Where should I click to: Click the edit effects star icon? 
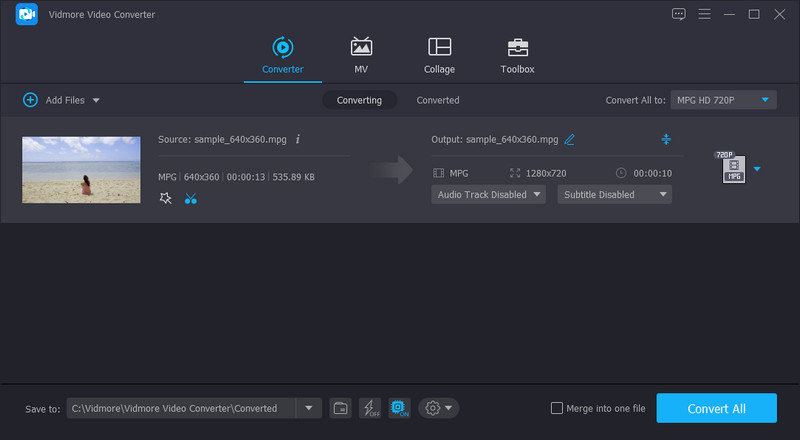(166, 198)
